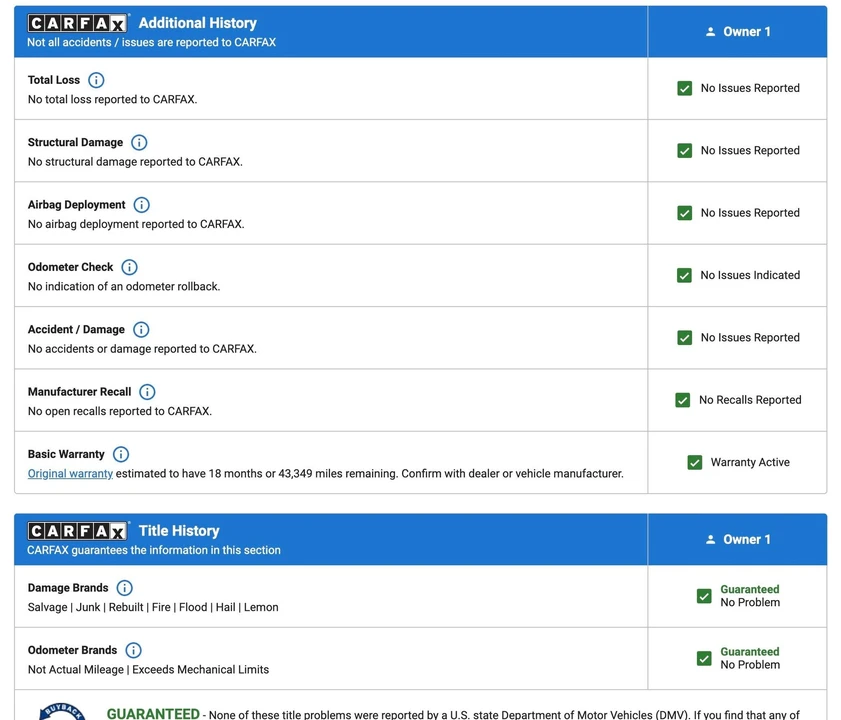This screenshot has height=720, width=841.
Task: Open the Airbag Deployment info icon
Action: pyautogui.click(x=142, y=204)
